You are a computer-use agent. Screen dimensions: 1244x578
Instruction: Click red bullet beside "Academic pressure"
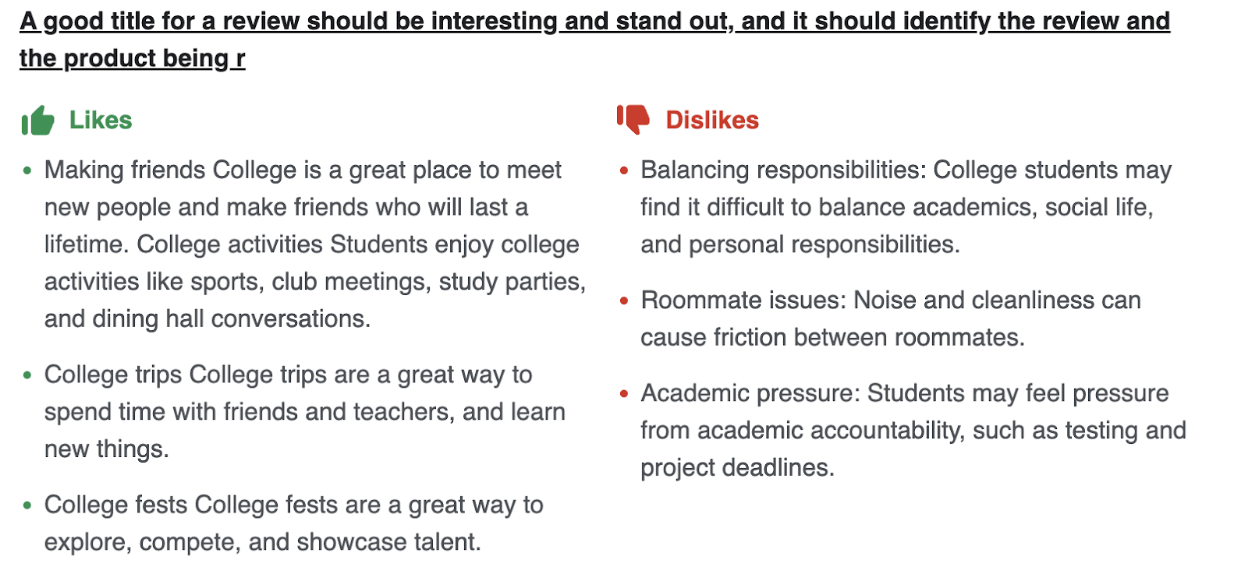click(624, 395)
